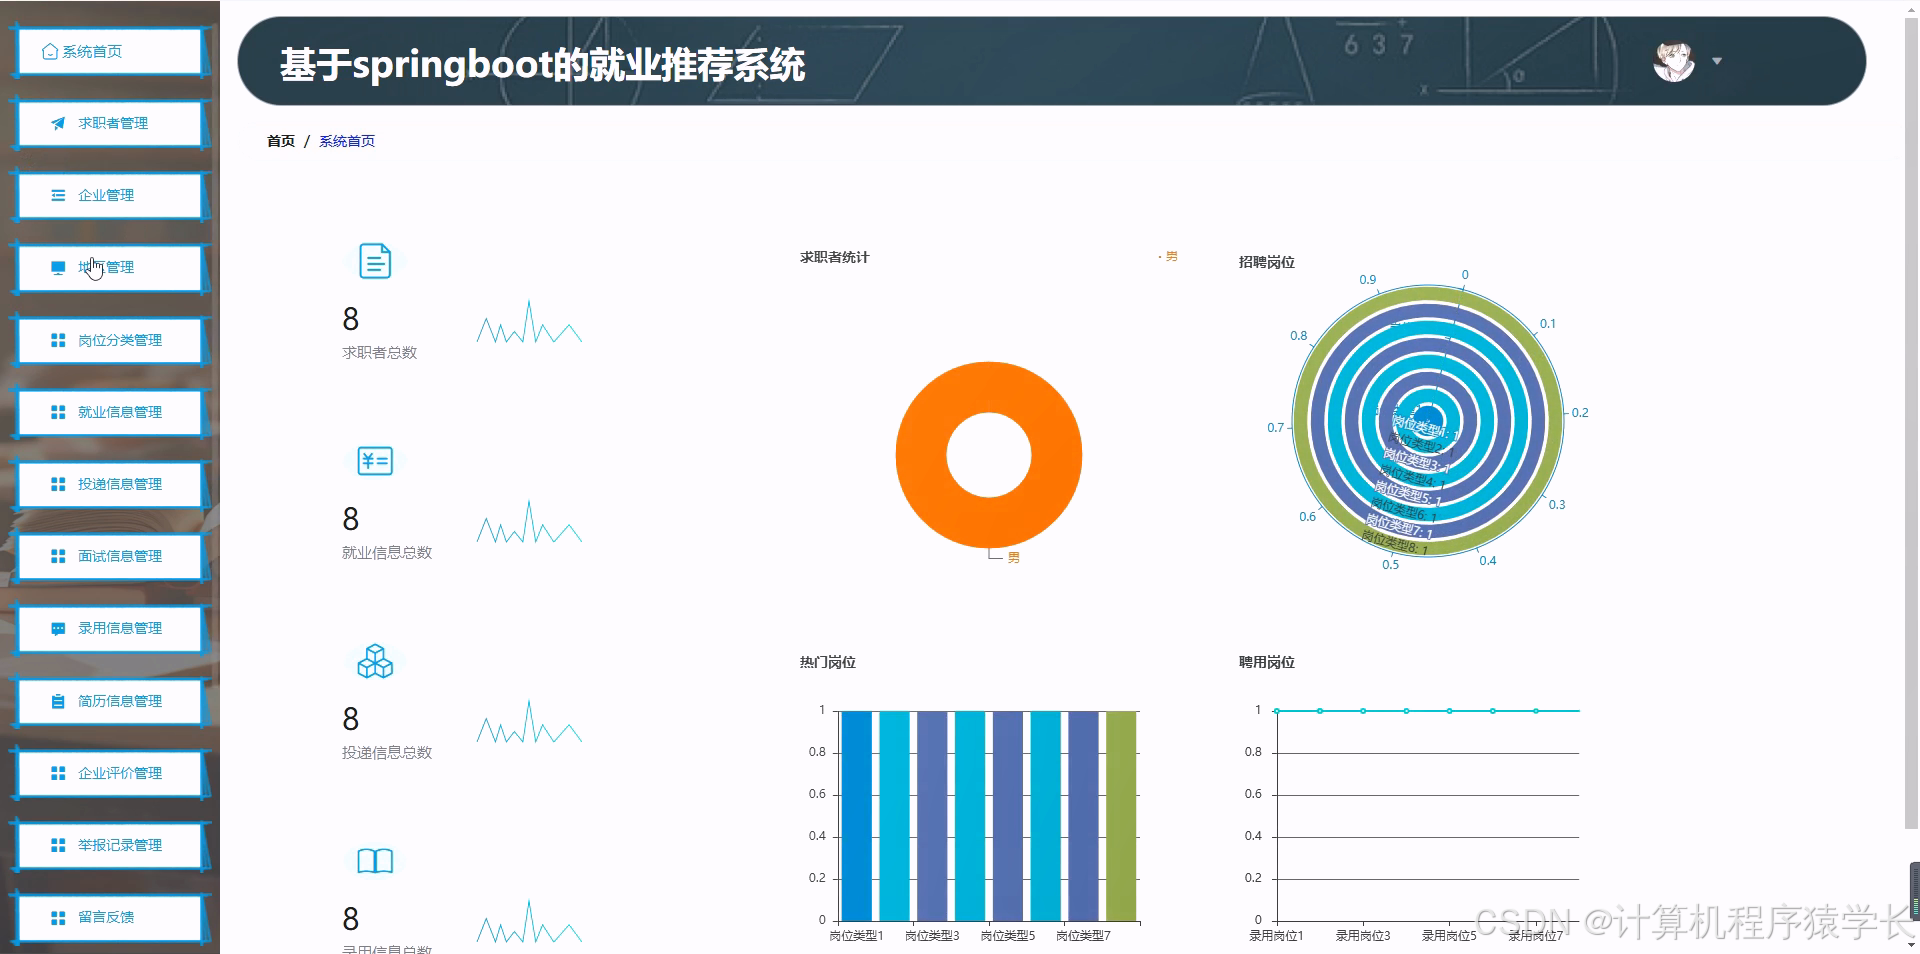Click the olive green bar in 热门岗位 chart
The height and width of the screenshot is (954, 1920).
coord(1121,815)
